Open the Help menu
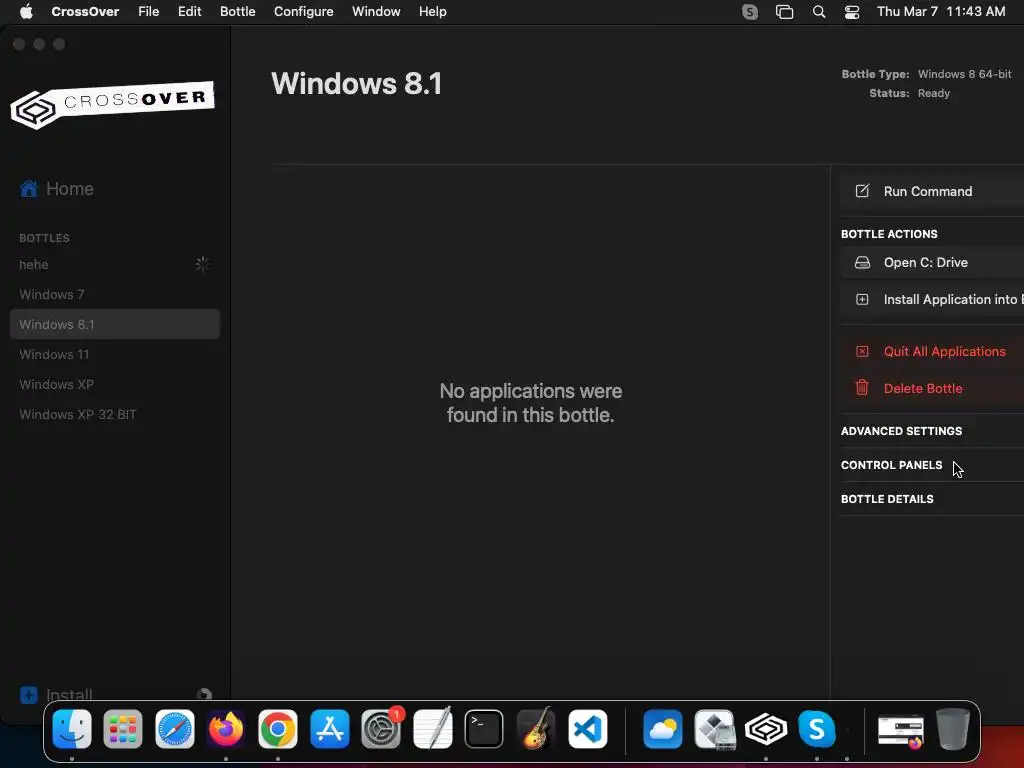The height and width of the screenshot is (768, 1024). 433,12
